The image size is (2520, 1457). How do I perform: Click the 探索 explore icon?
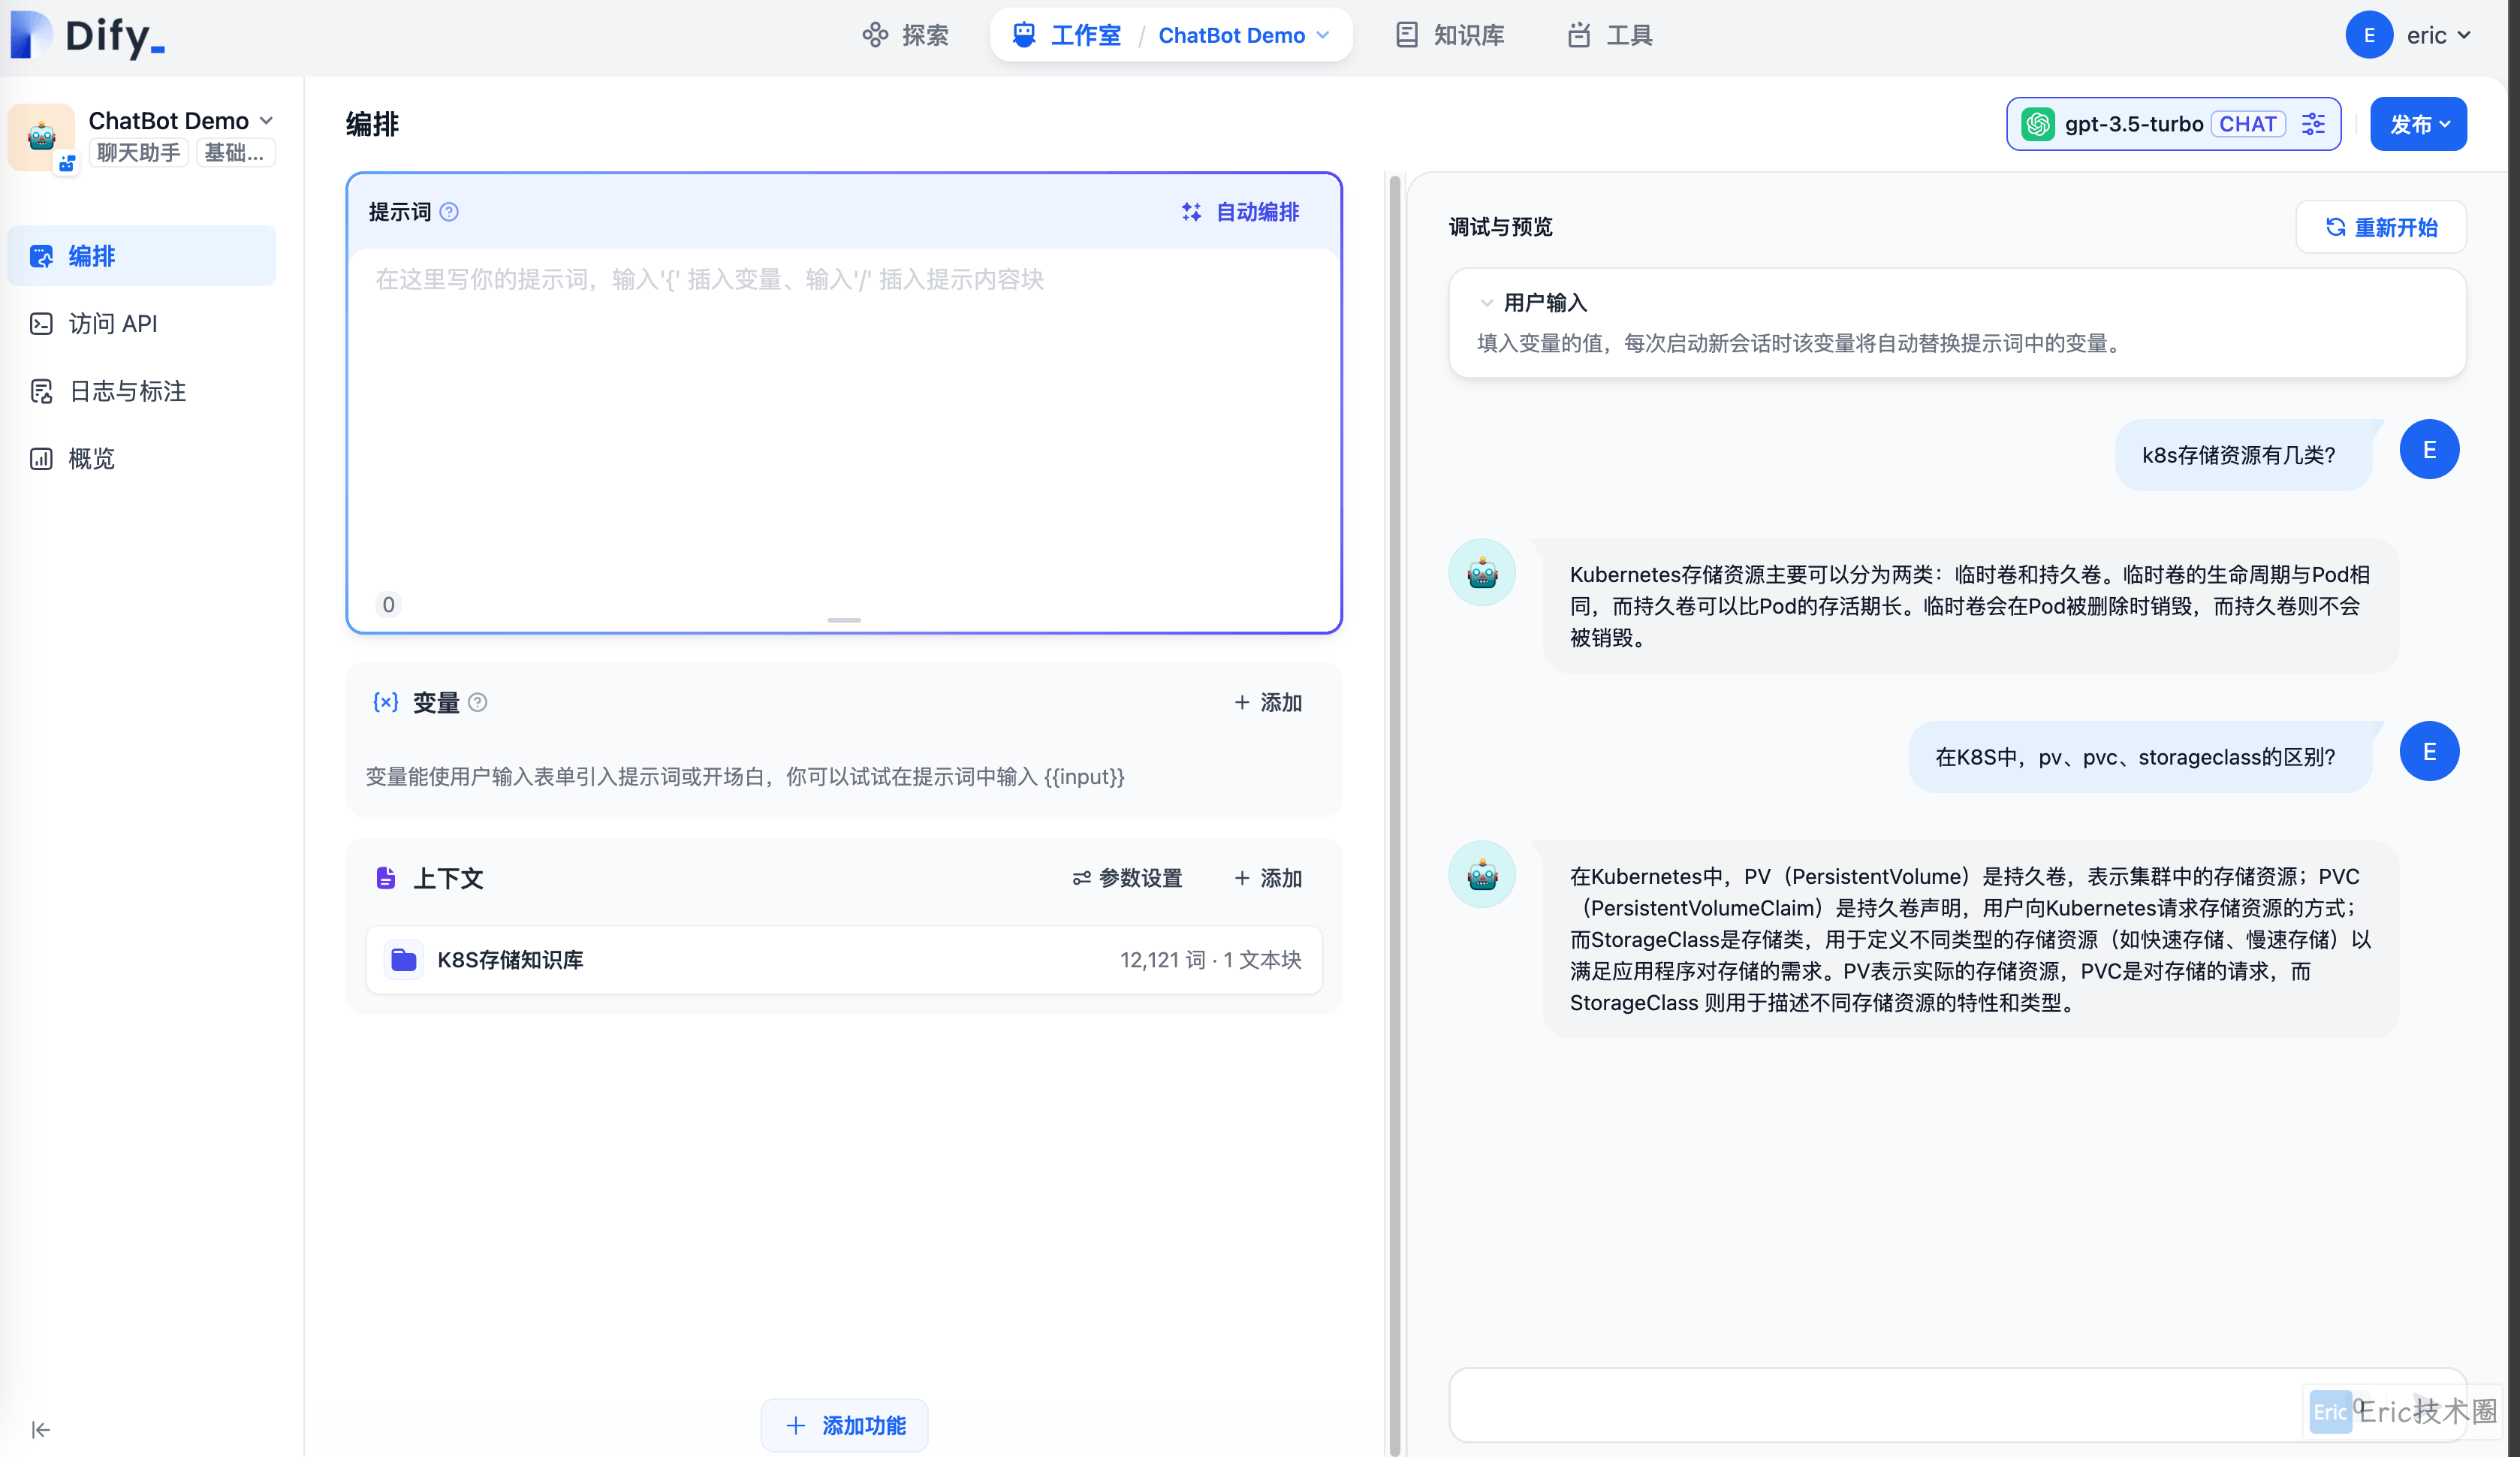[x=875, y=35]
